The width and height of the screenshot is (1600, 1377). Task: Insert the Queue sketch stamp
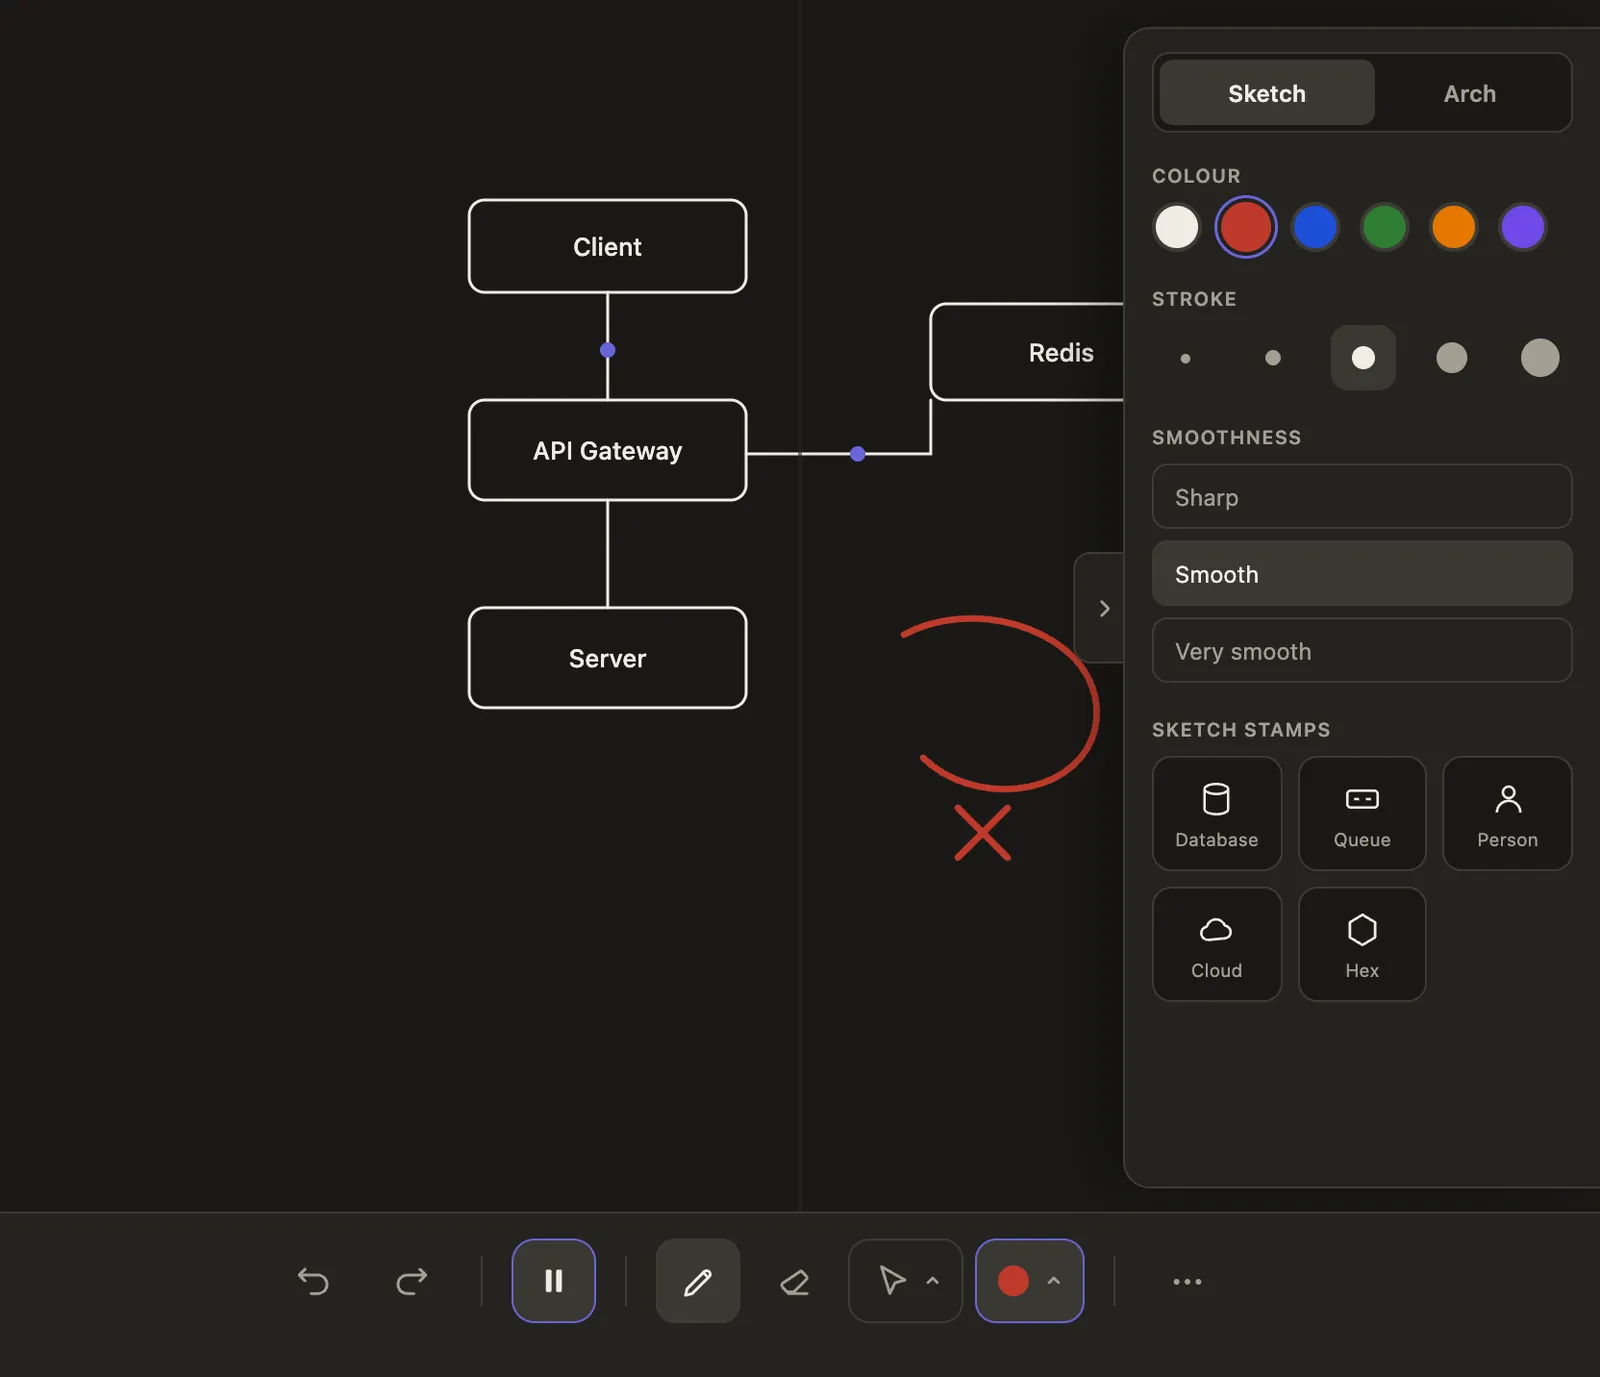tap(1362, 814)
